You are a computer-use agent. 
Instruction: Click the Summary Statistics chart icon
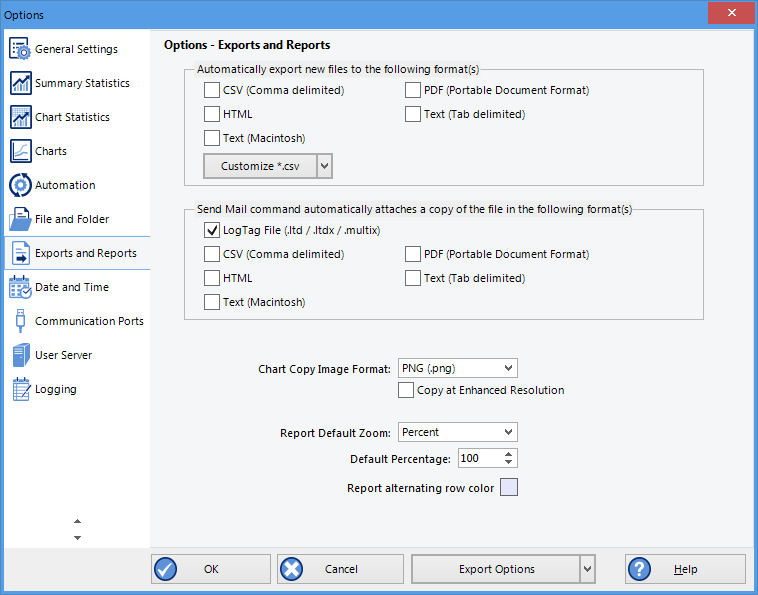click(20, 83)
